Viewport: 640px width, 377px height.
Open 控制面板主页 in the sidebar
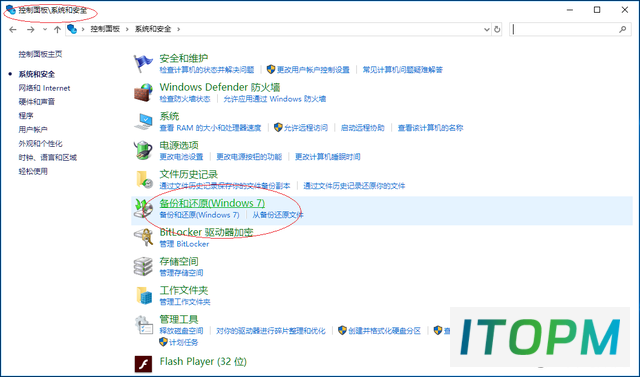pyautogui.click(x=40, y=54)
